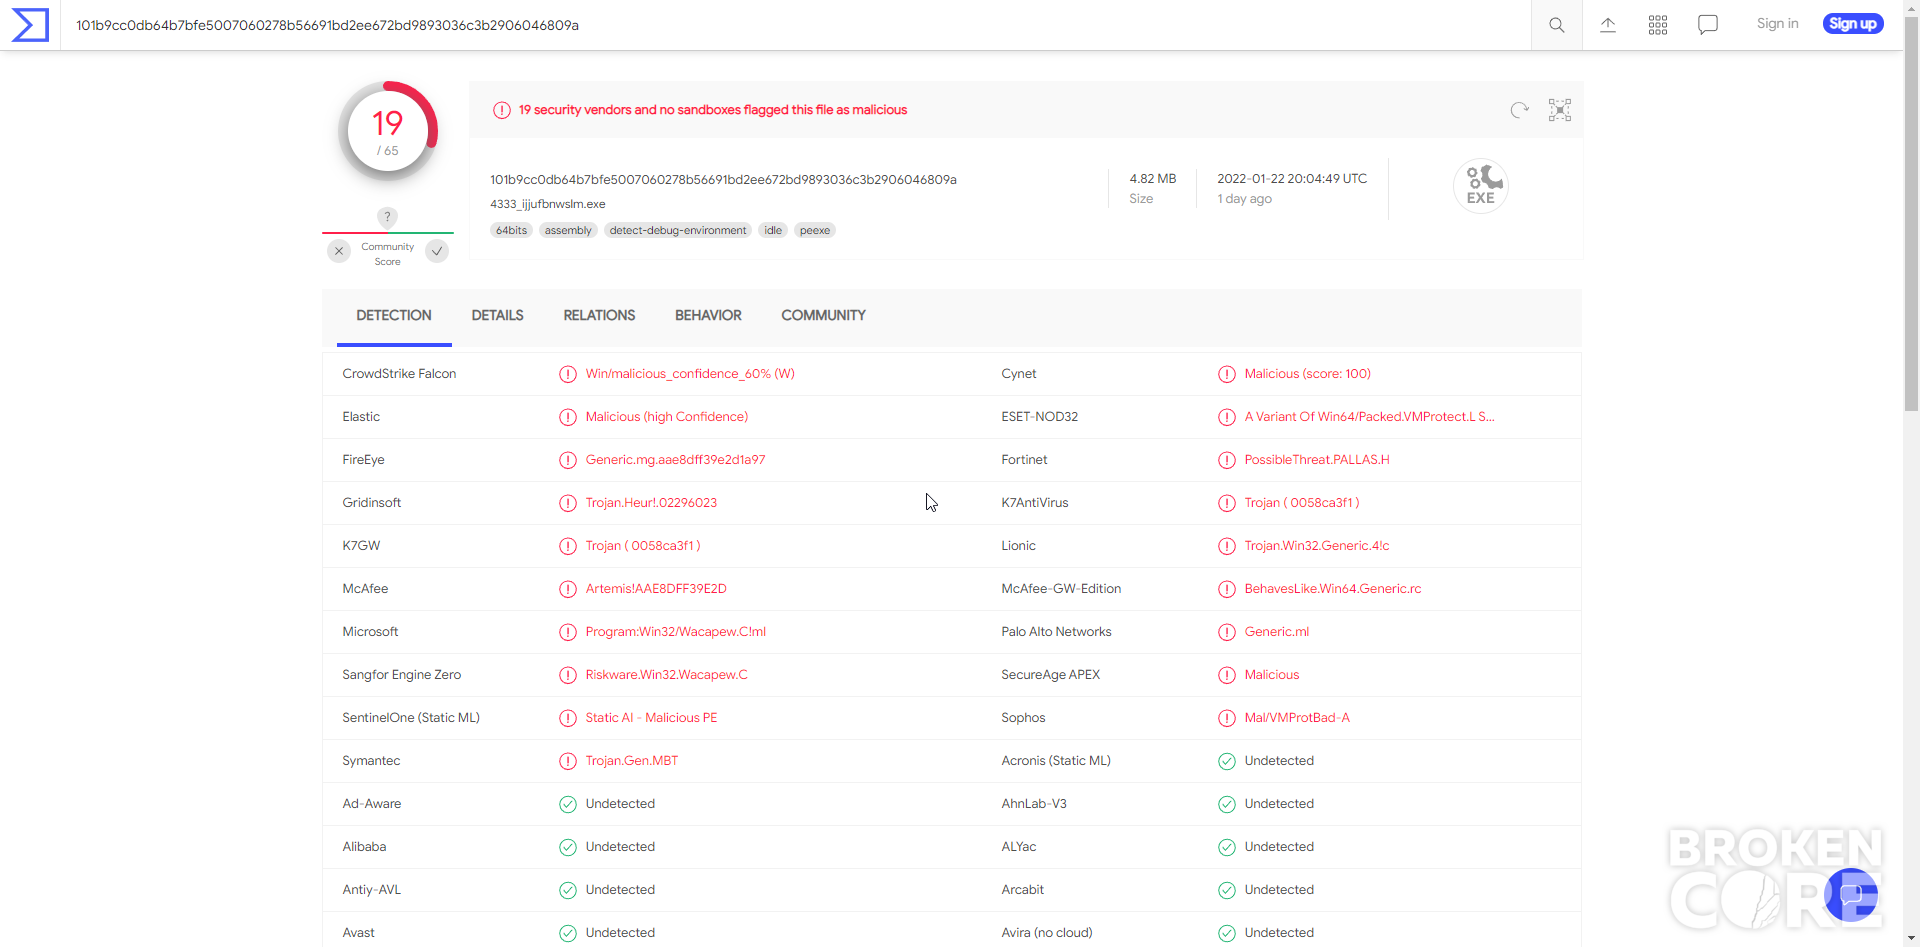
Task: Click the ESET-NOD32 VMProtect detection text
Action: (x=1369, y=417)
